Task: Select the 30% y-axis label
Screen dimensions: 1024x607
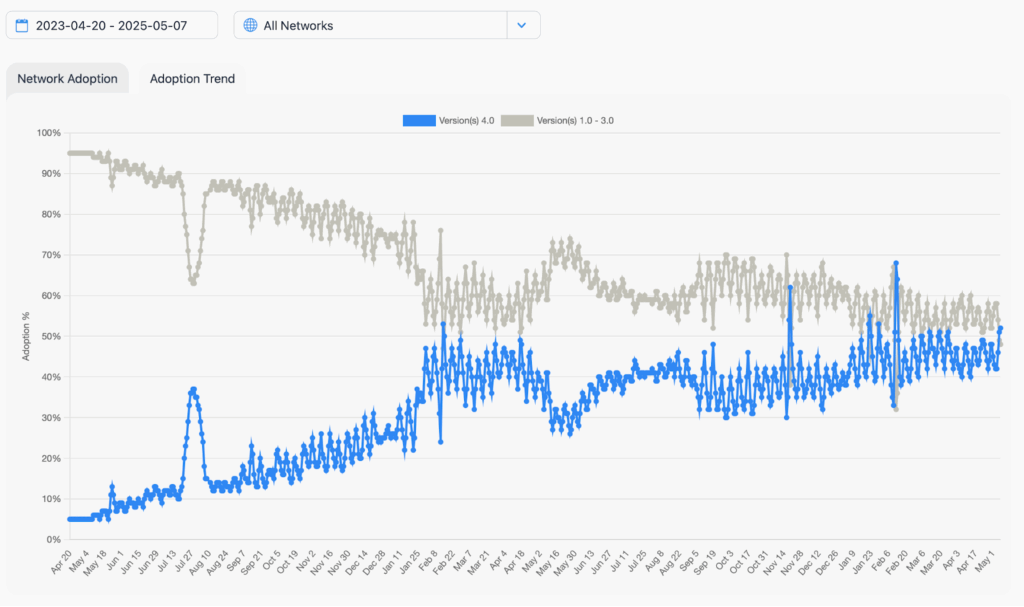Action: coord(51,418)
